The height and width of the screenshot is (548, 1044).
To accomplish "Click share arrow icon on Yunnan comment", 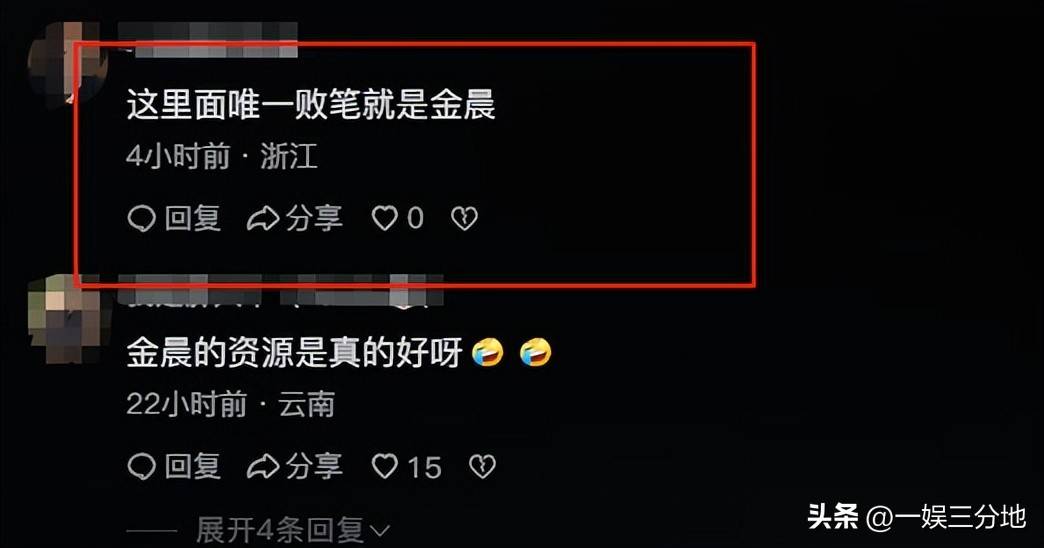I will coord(263,467).
